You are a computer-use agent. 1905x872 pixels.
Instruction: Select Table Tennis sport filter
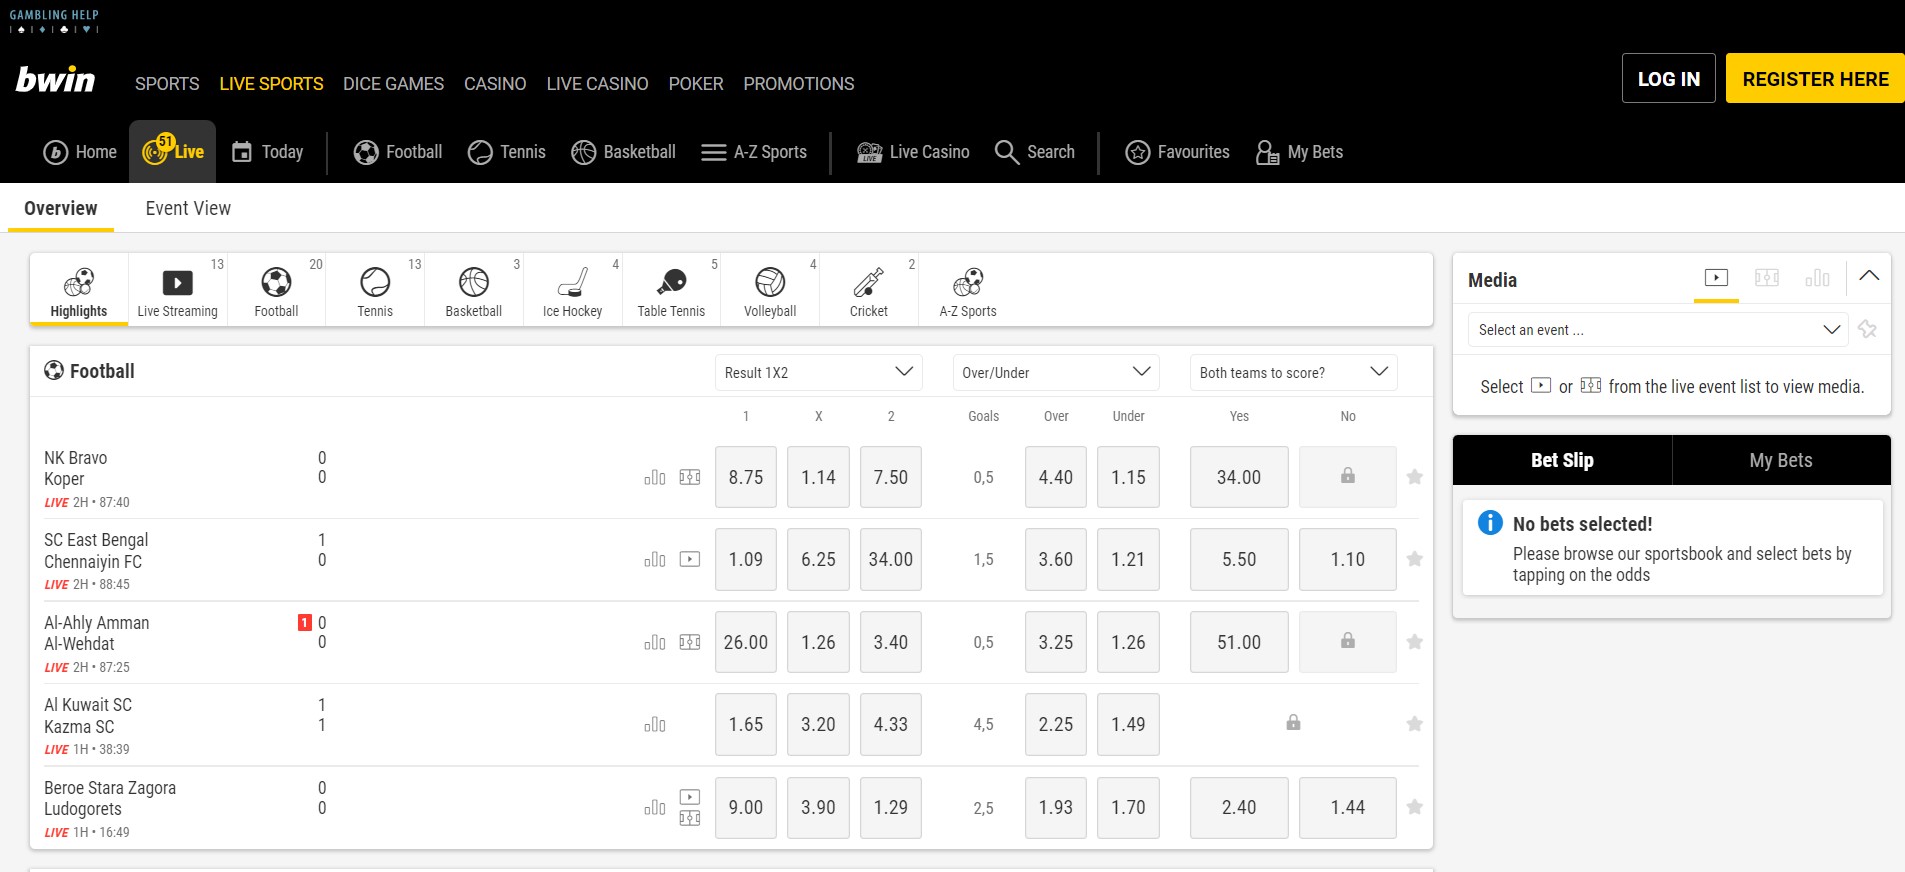pyautogui.click(x=671, y=291)
